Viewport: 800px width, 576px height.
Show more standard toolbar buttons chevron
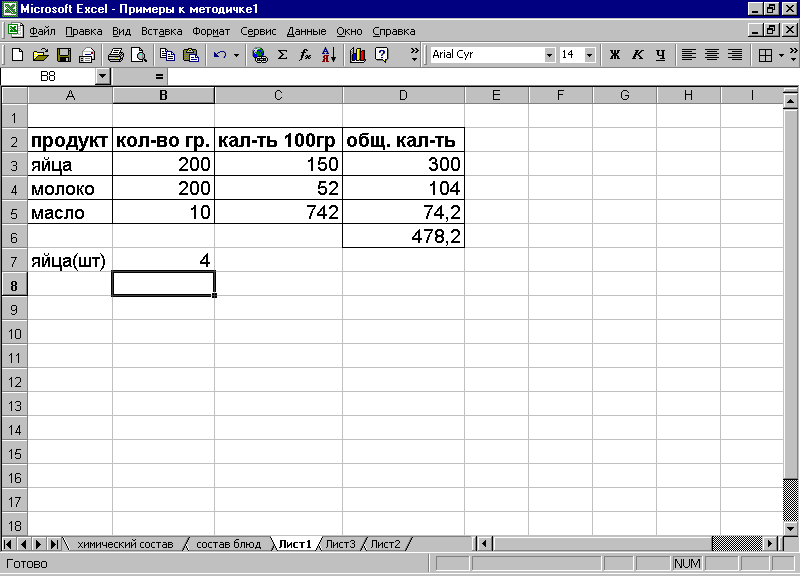point(414,55)
